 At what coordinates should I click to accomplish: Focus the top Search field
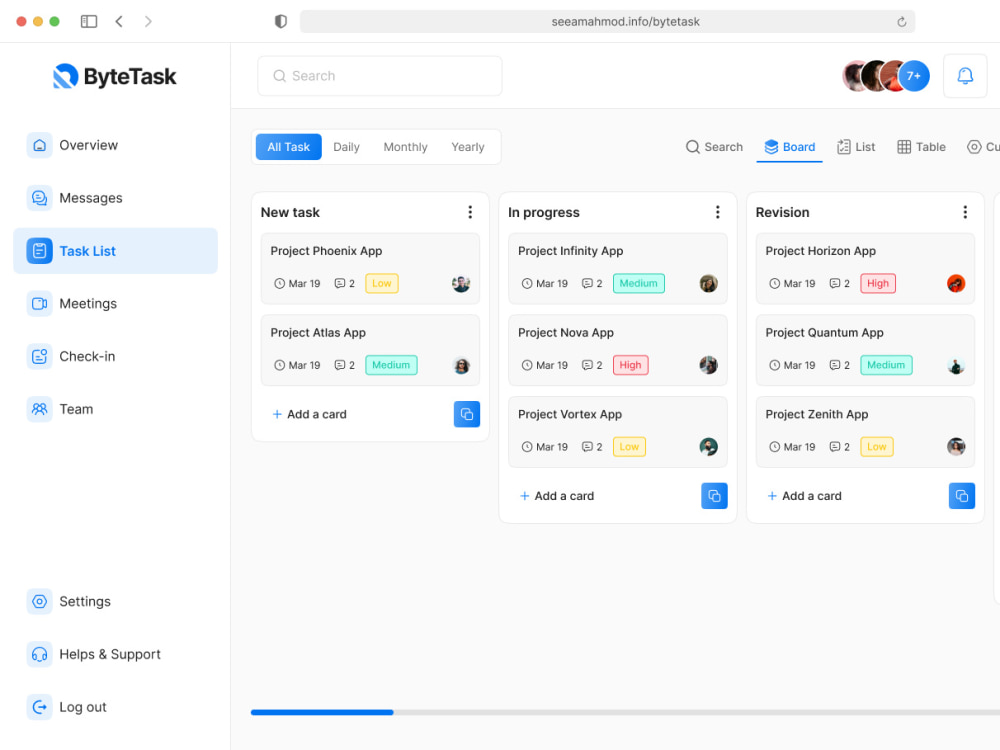379,76
